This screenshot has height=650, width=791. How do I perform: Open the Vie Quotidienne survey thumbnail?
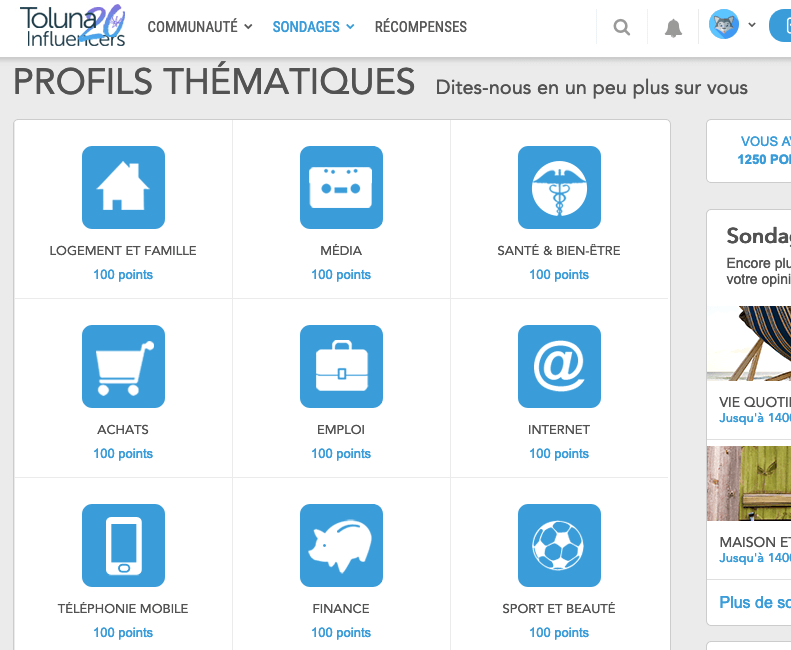click(748, 343)
